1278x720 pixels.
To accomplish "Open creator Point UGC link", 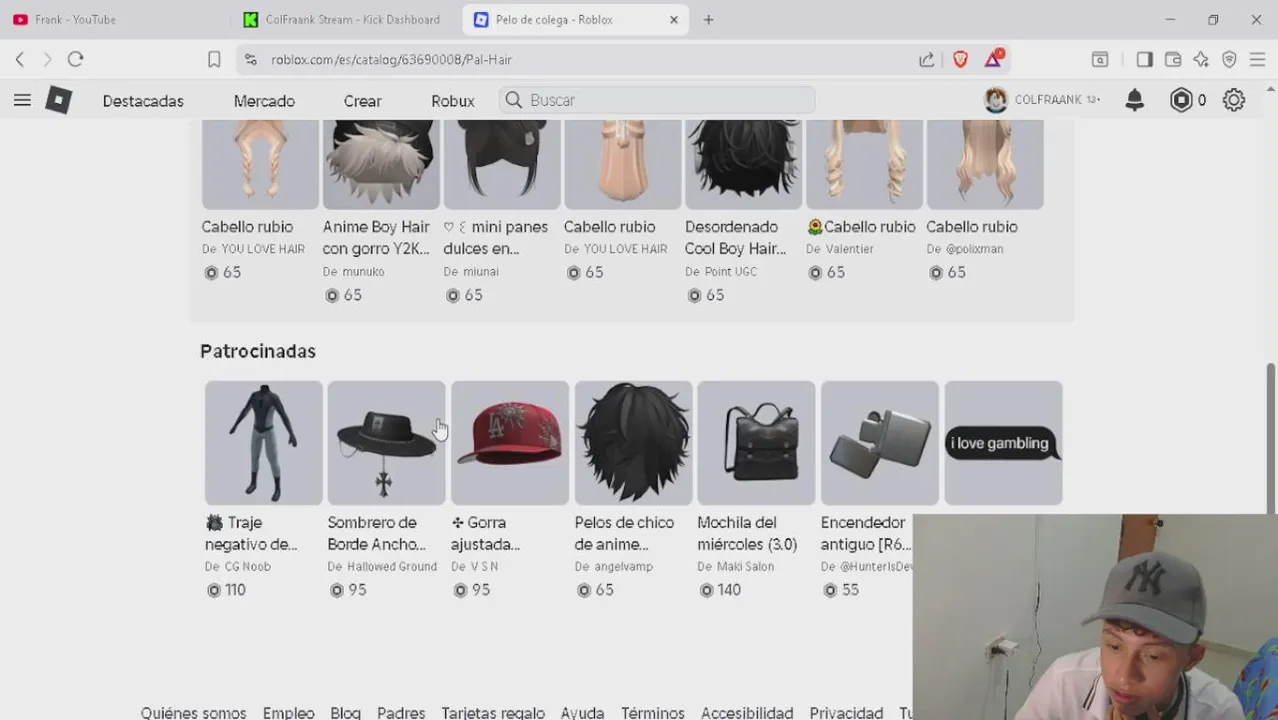I will (x=729, y=271).
